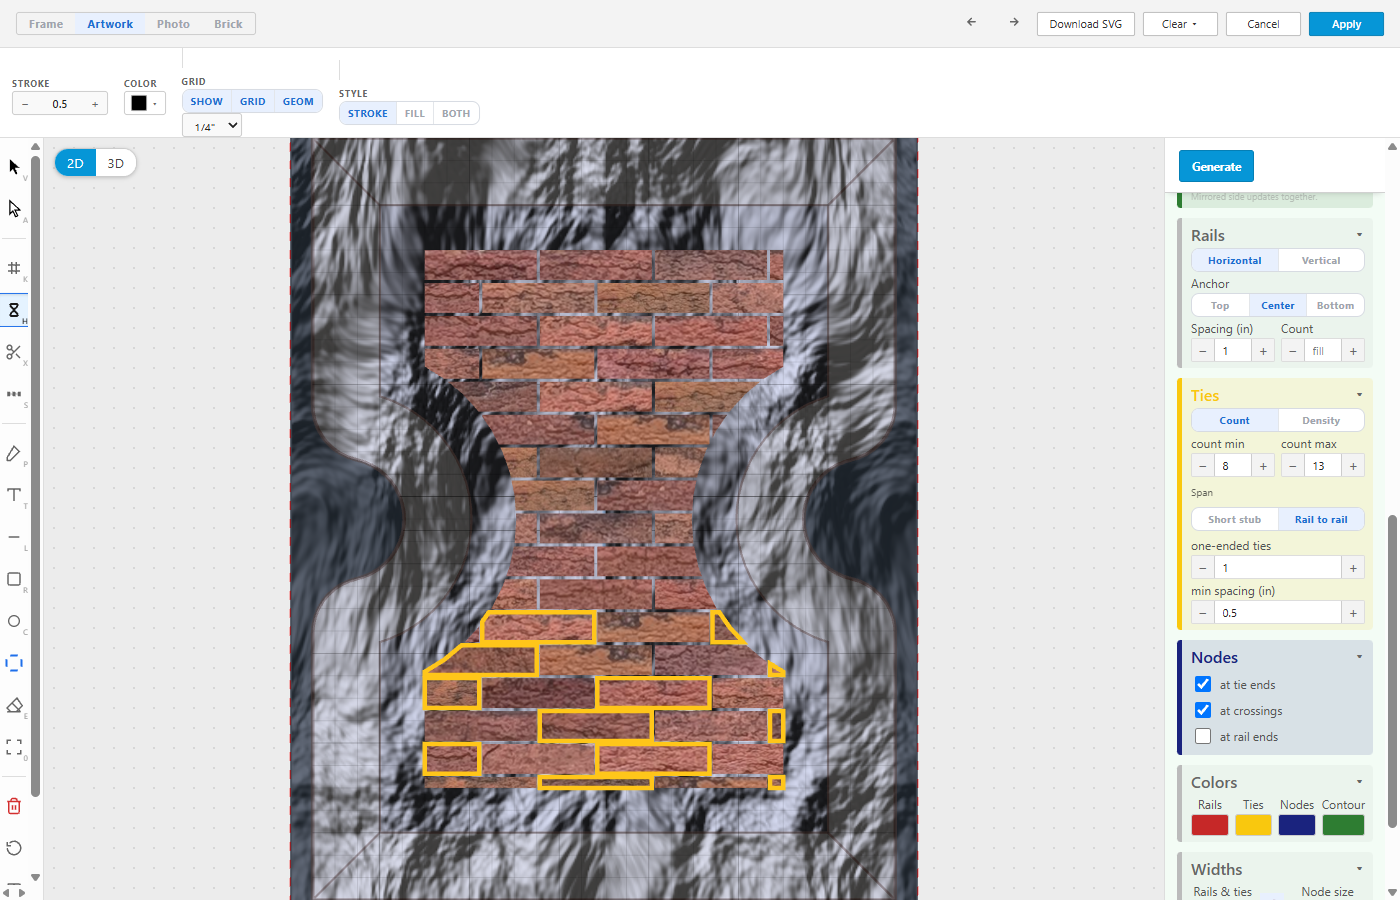1400x900 pixels.
Task: Choose the rectangle shape tool
Action: [x=14, y=579]
